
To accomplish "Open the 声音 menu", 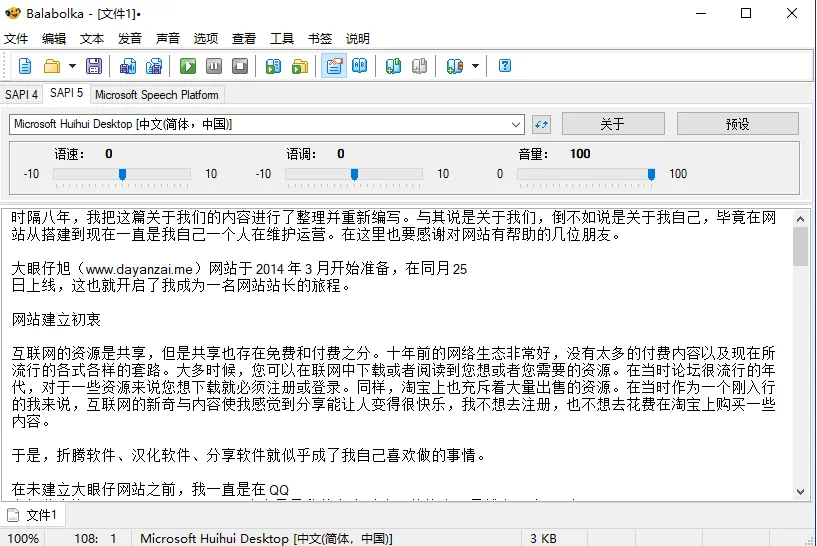I will [168, 39].
